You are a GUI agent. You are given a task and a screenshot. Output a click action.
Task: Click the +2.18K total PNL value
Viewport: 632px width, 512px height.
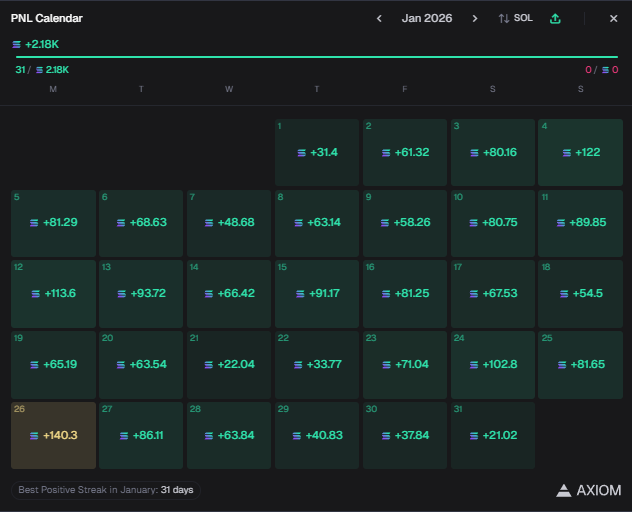(x=42, y=44)
